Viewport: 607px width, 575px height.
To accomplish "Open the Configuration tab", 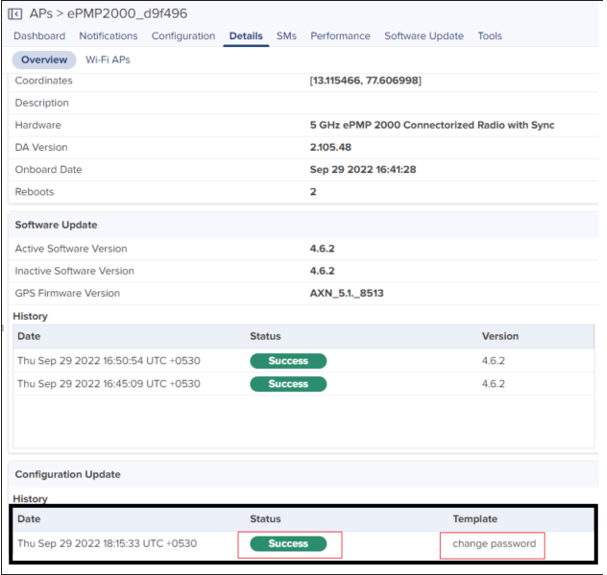I will point(183,36).
